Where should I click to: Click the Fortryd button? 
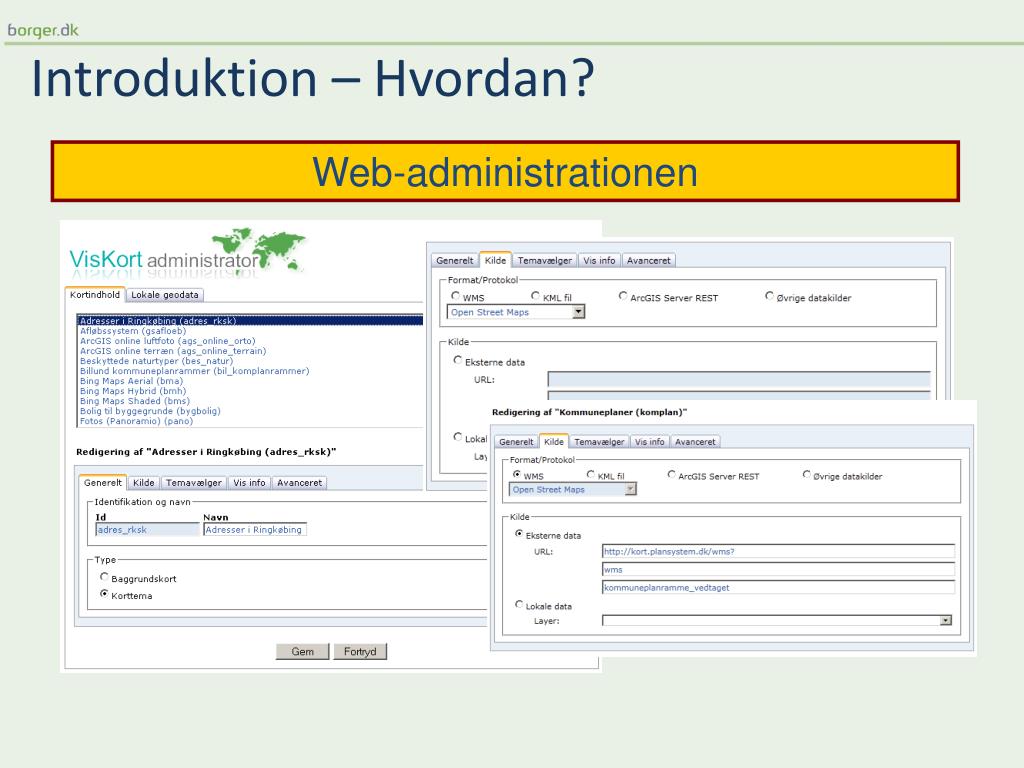coord(359,652)
